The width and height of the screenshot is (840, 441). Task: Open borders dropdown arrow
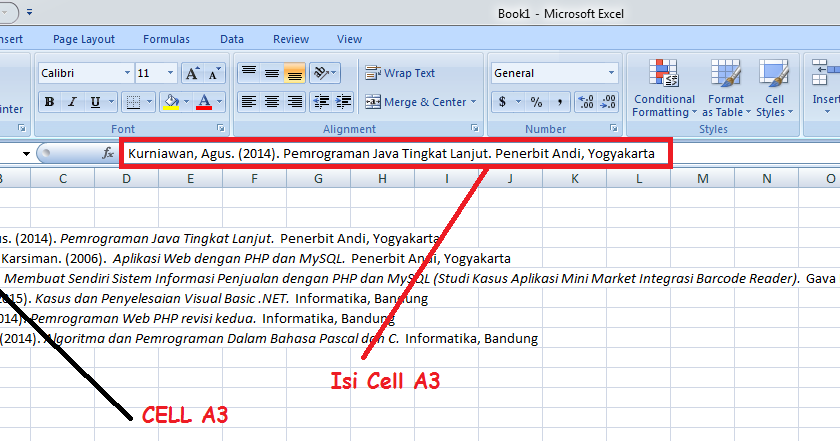[x=149, y=102]
